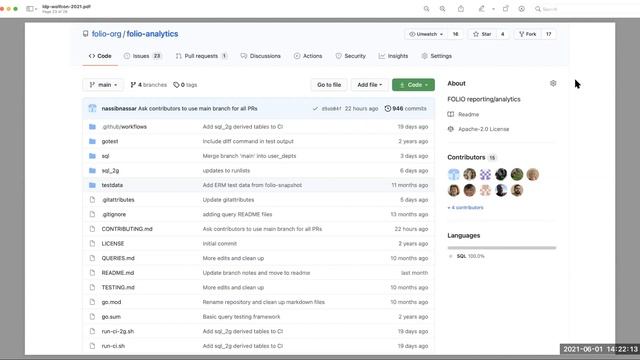640x360 pixels.
Task: Click the first contributor avatar
Action: (x=453, y=174)
